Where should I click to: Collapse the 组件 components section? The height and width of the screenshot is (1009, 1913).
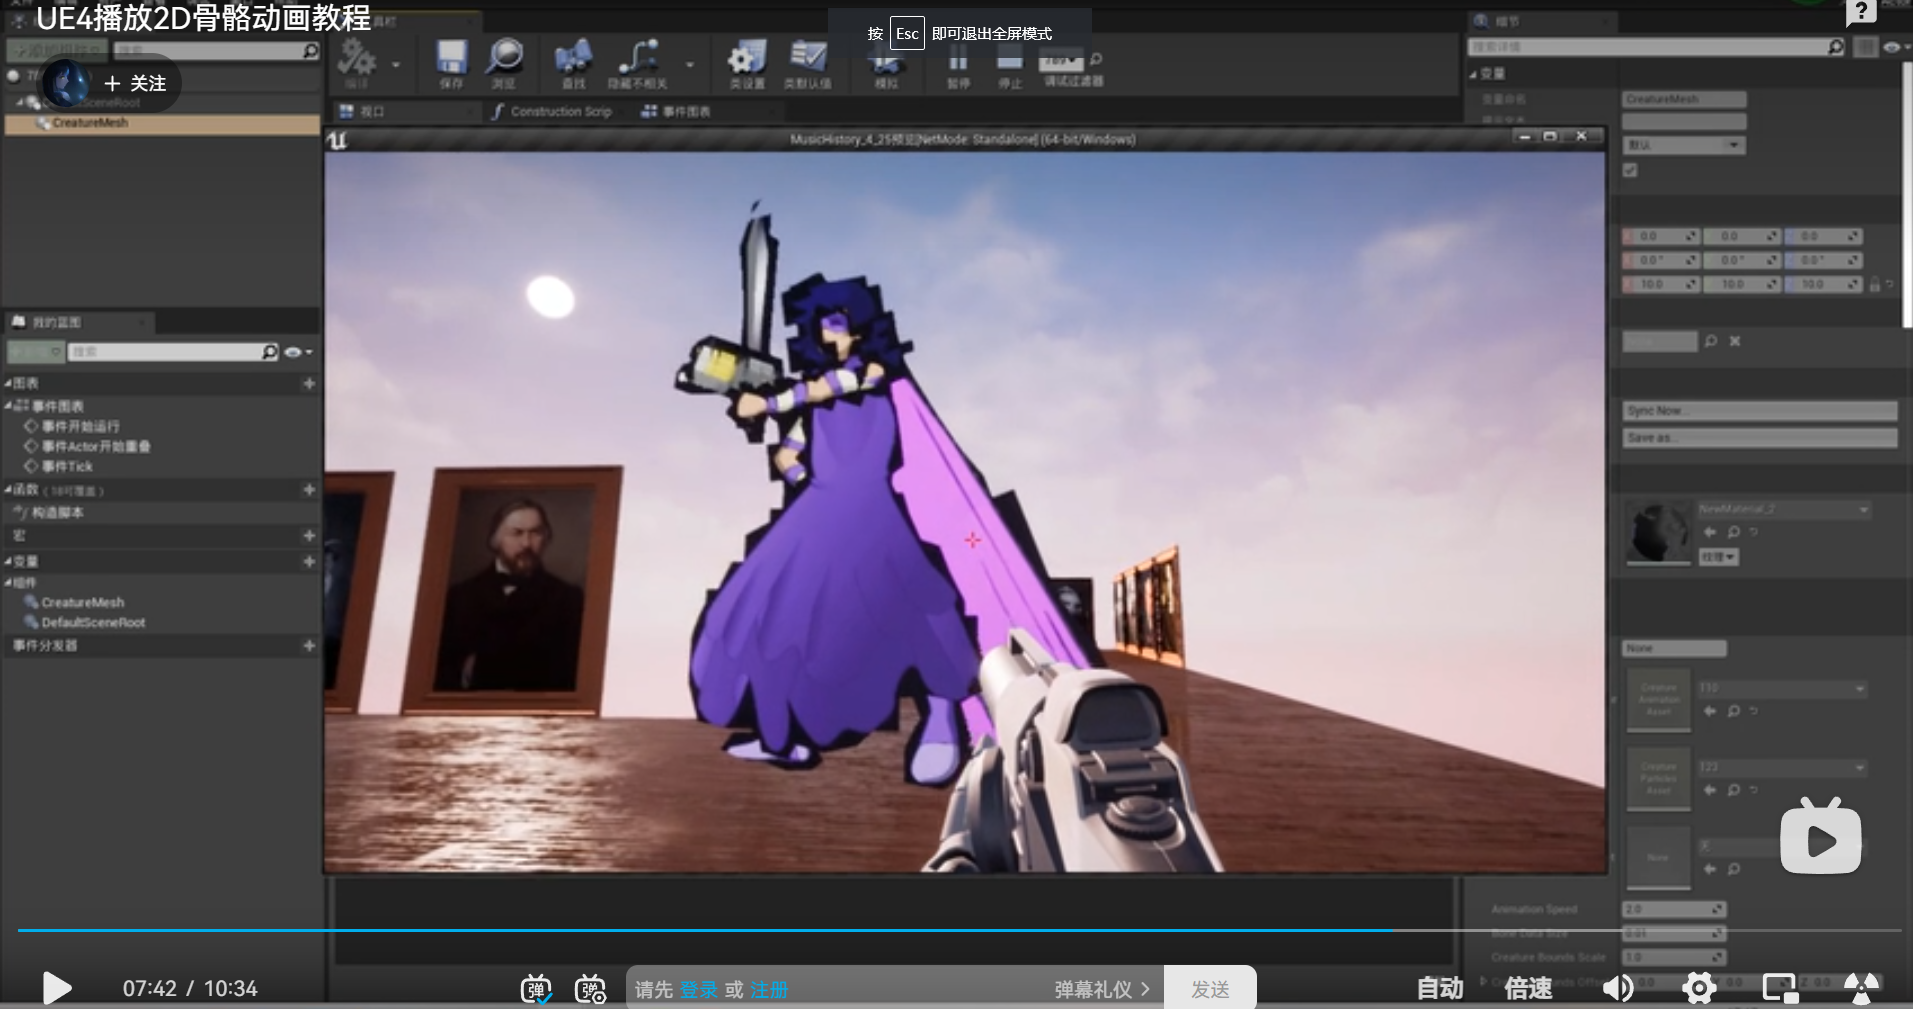(9, 582)
